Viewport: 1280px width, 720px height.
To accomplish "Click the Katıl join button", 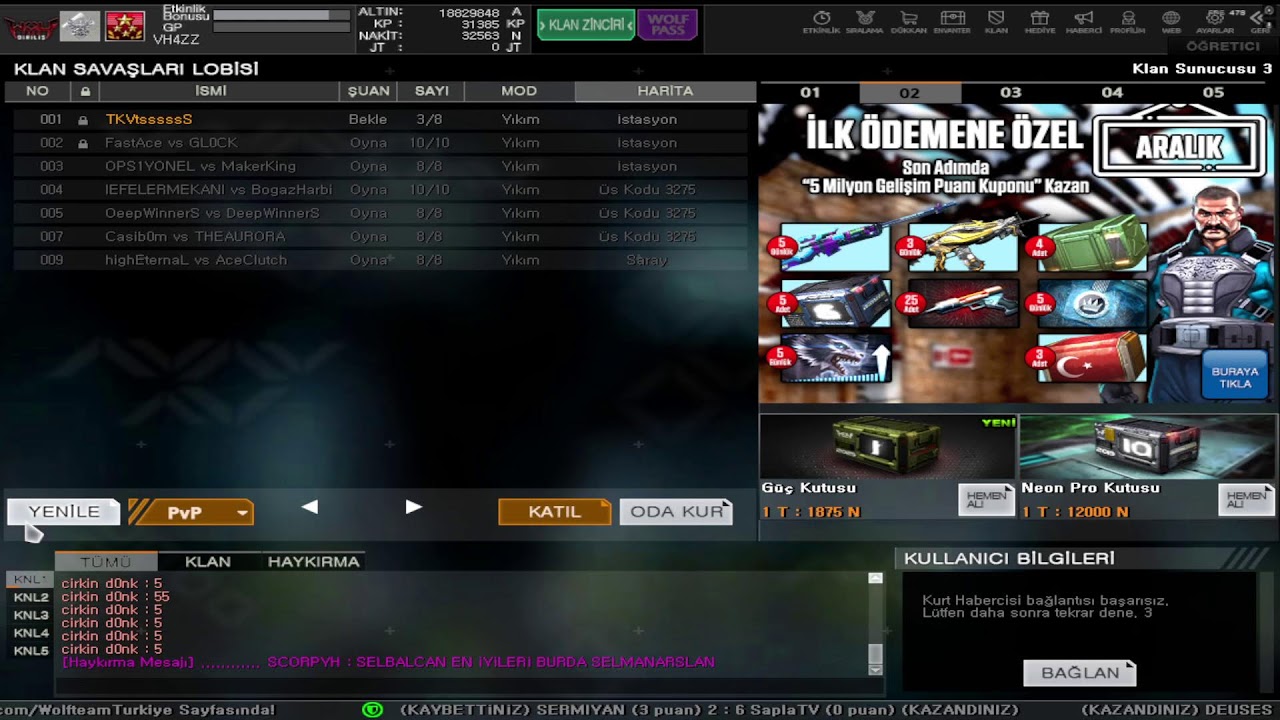I will pyautogui.click(x=555, y=512).
